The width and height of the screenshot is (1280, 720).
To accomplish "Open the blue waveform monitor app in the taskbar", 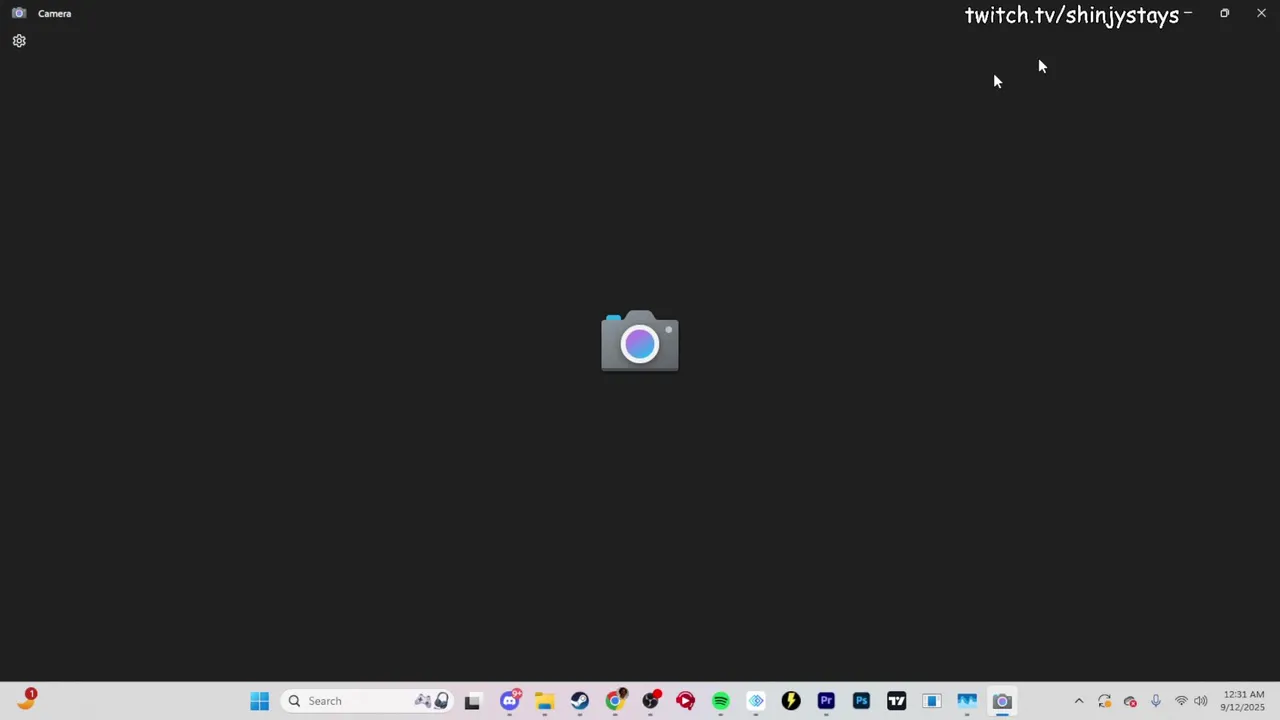I will [x=967, y=701].
